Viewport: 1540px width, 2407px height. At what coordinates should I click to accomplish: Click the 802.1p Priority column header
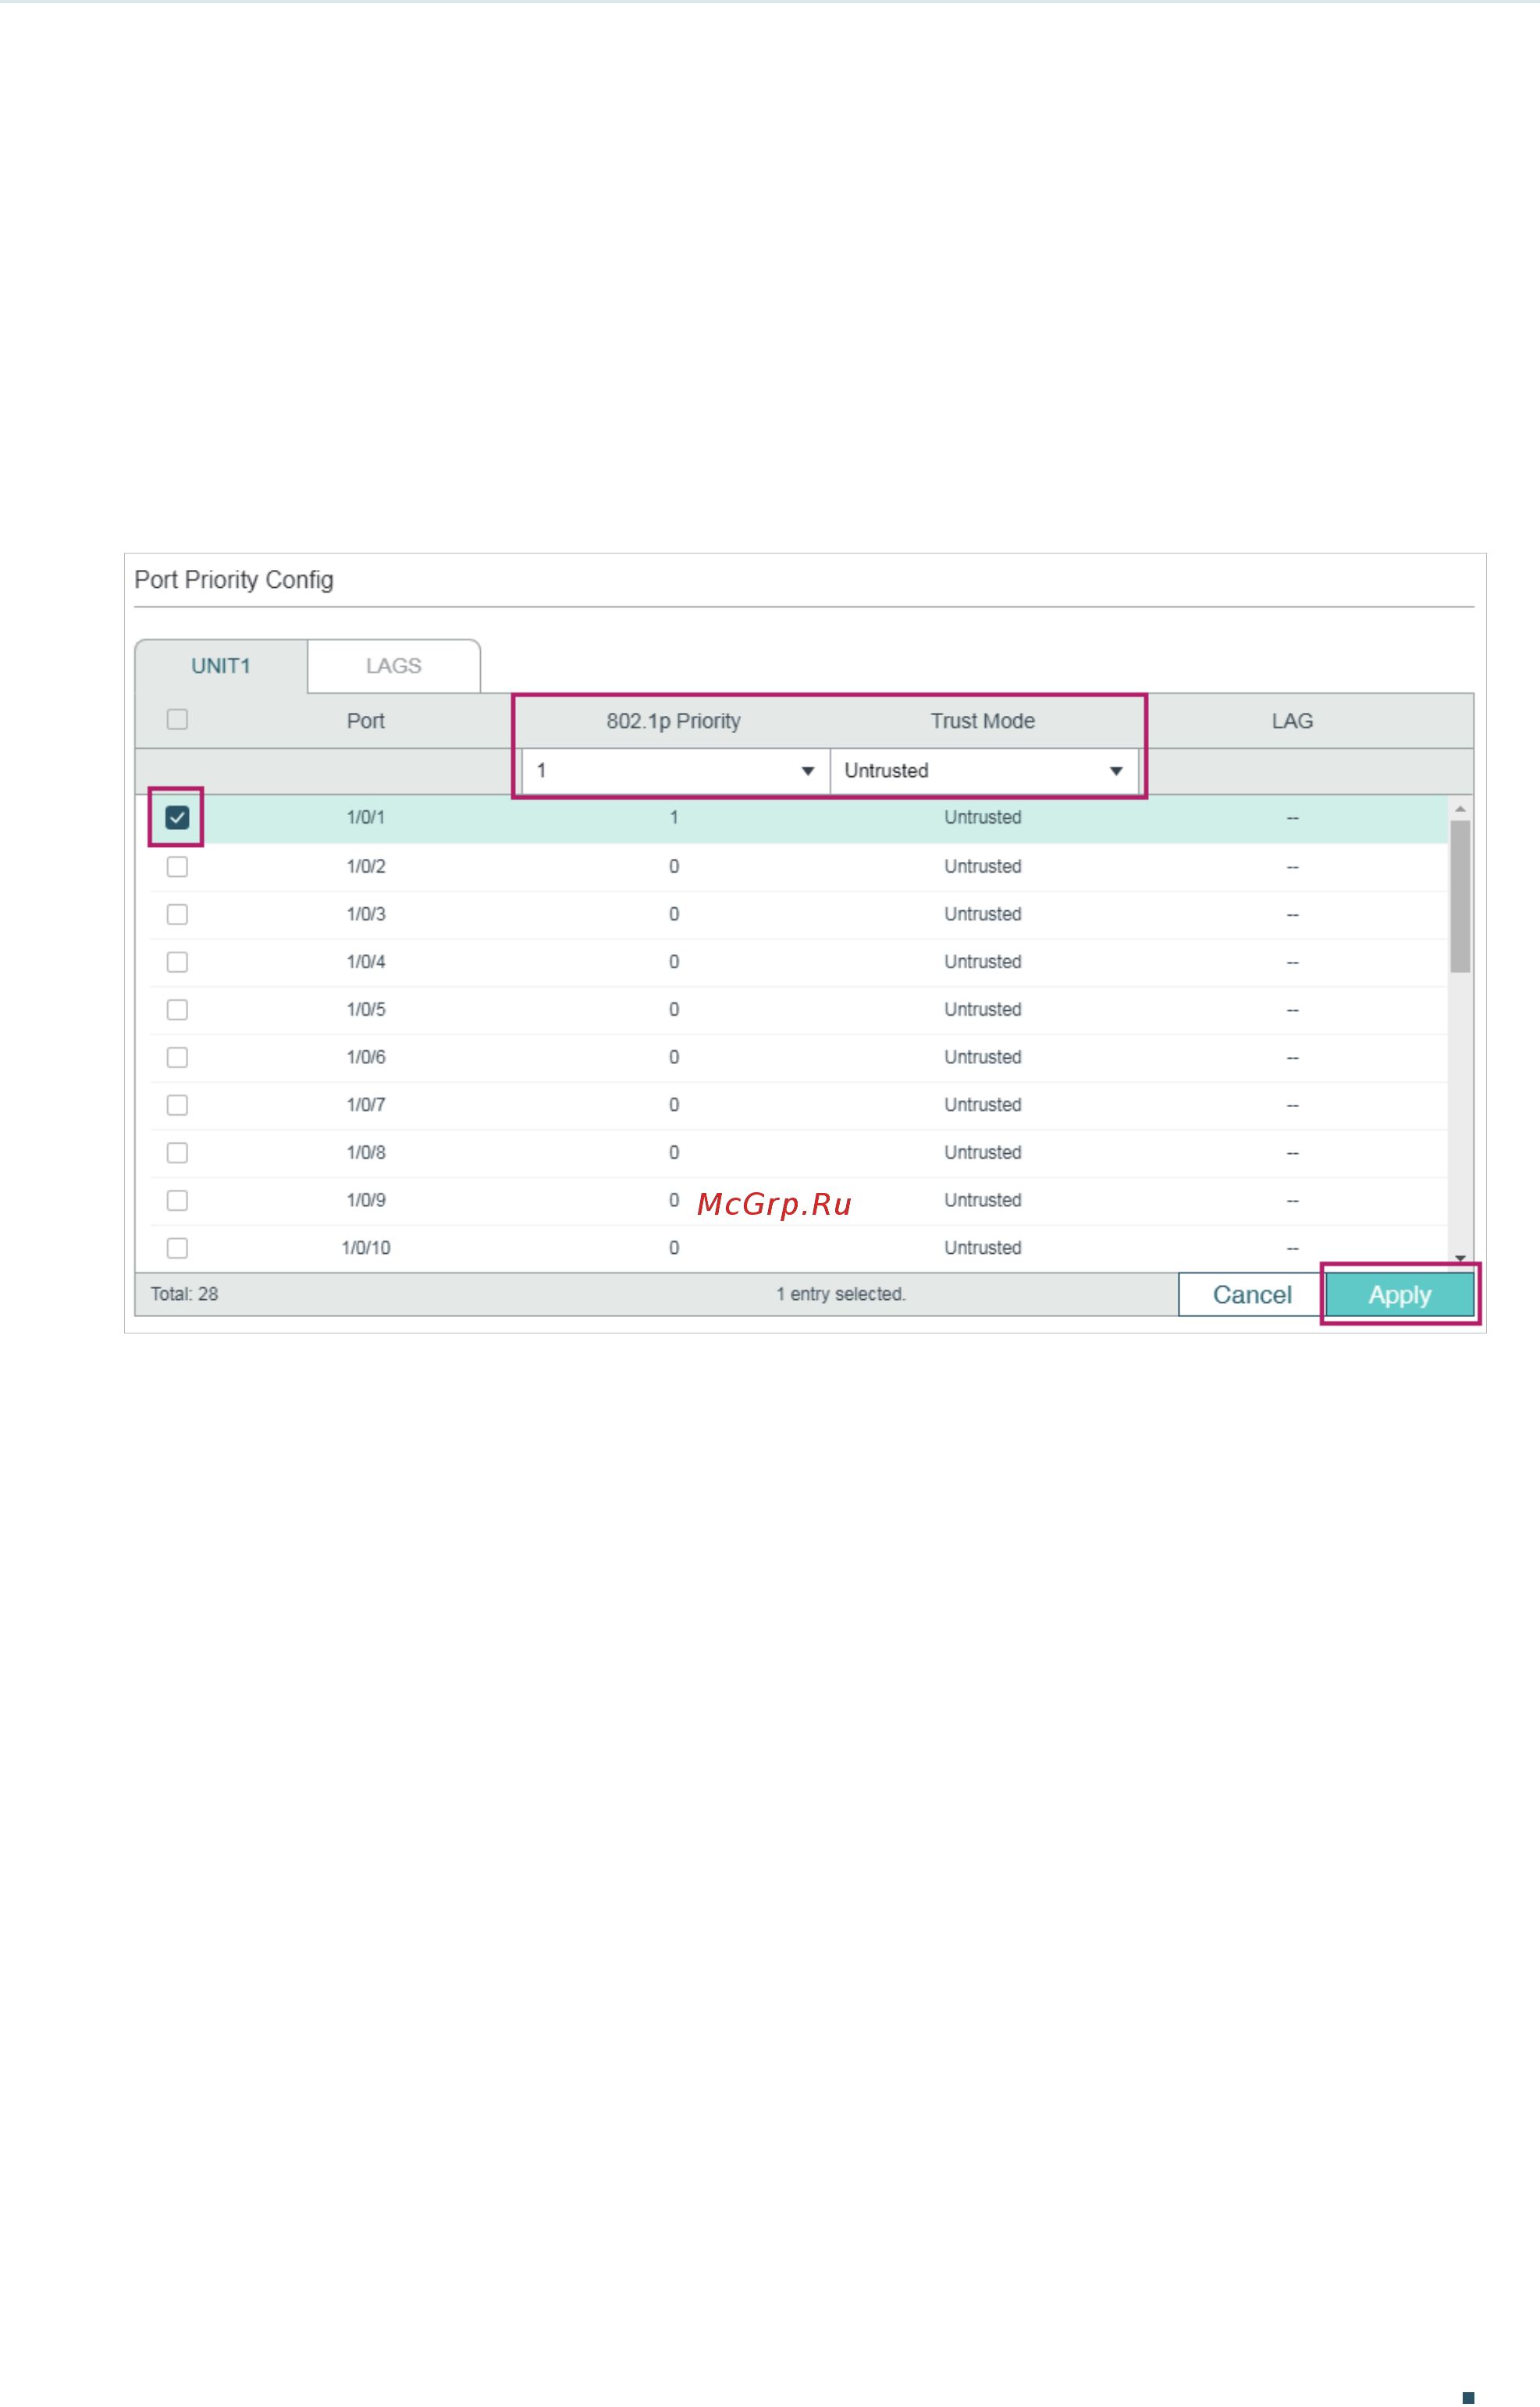click(674, 721)
